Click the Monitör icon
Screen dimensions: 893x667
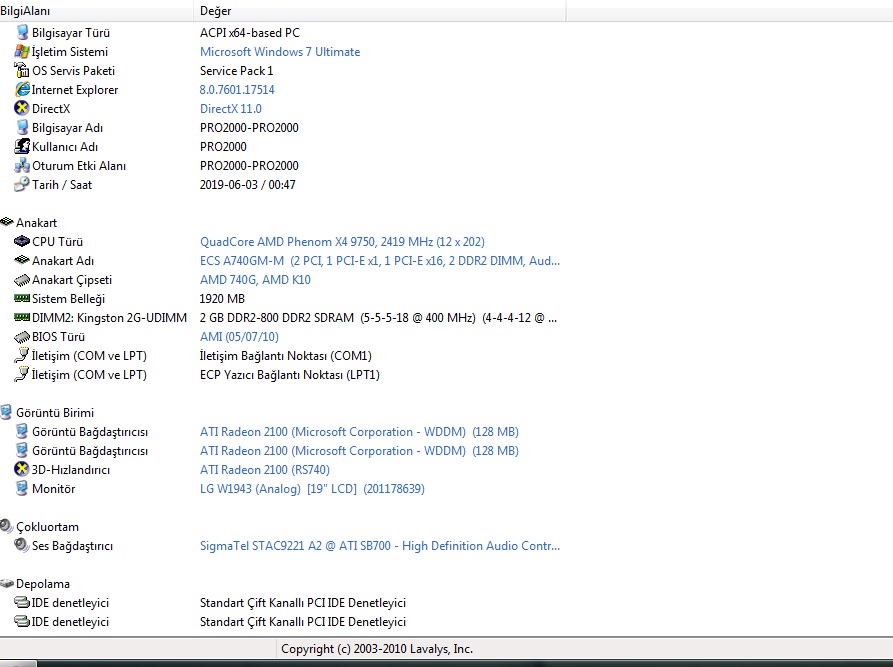click(x=22, y=489)
